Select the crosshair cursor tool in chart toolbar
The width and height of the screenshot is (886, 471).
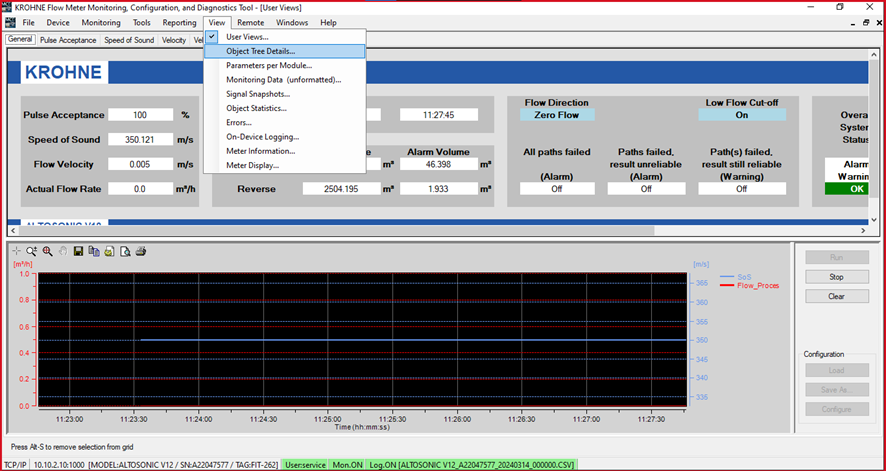[16, 251]
